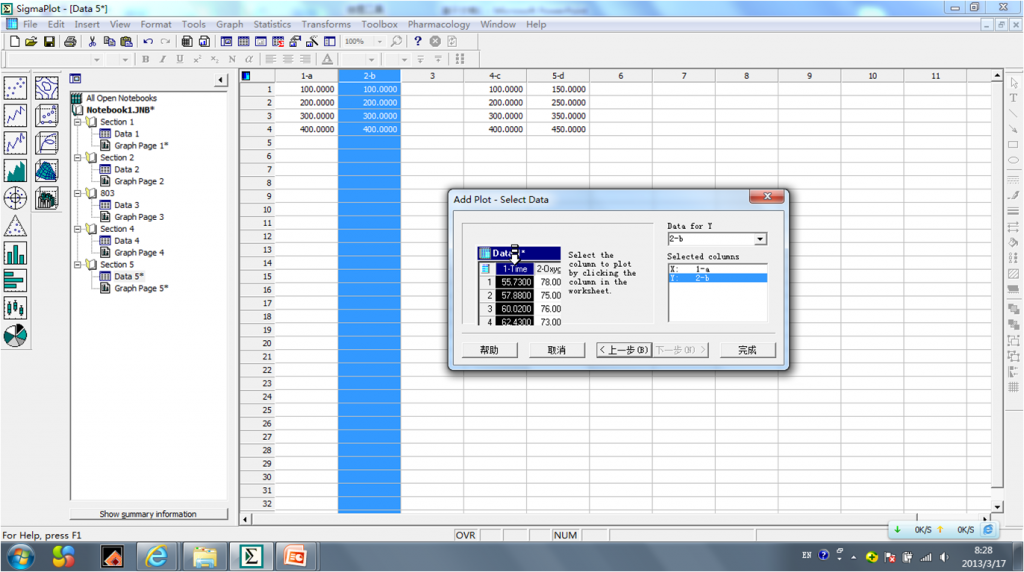Open Internet Explorer from taskbar

(156, 557)
